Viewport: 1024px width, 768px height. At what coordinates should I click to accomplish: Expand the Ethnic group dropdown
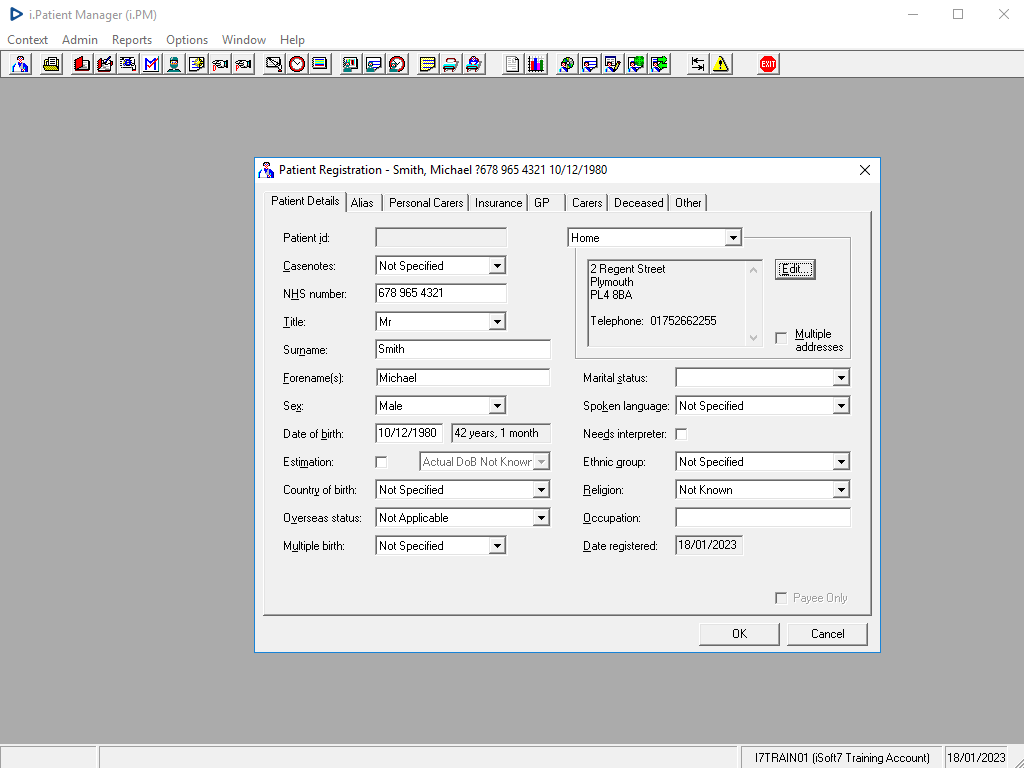(x=841, y=462)
